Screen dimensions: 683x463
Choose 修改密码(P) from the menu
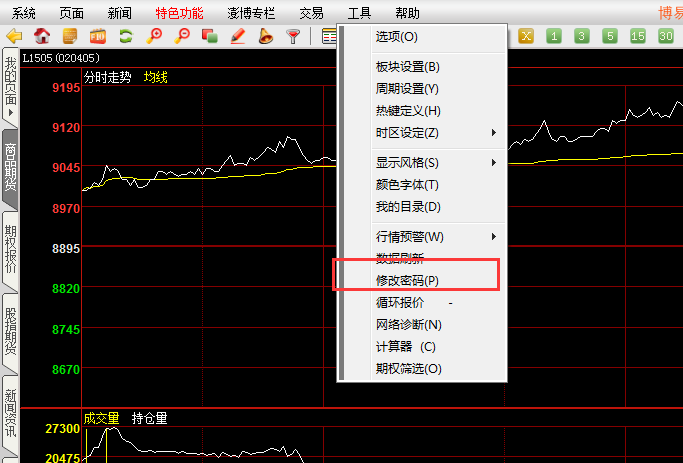pos(407,281)
